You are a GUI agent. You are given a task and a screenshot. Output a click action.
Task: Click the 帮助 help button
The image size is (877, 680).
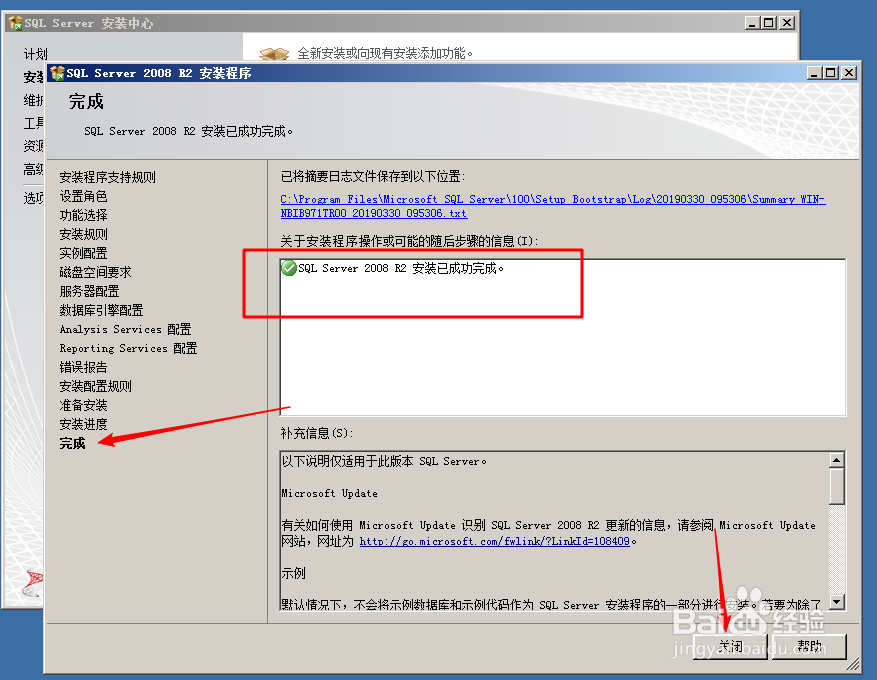(809, 647)
